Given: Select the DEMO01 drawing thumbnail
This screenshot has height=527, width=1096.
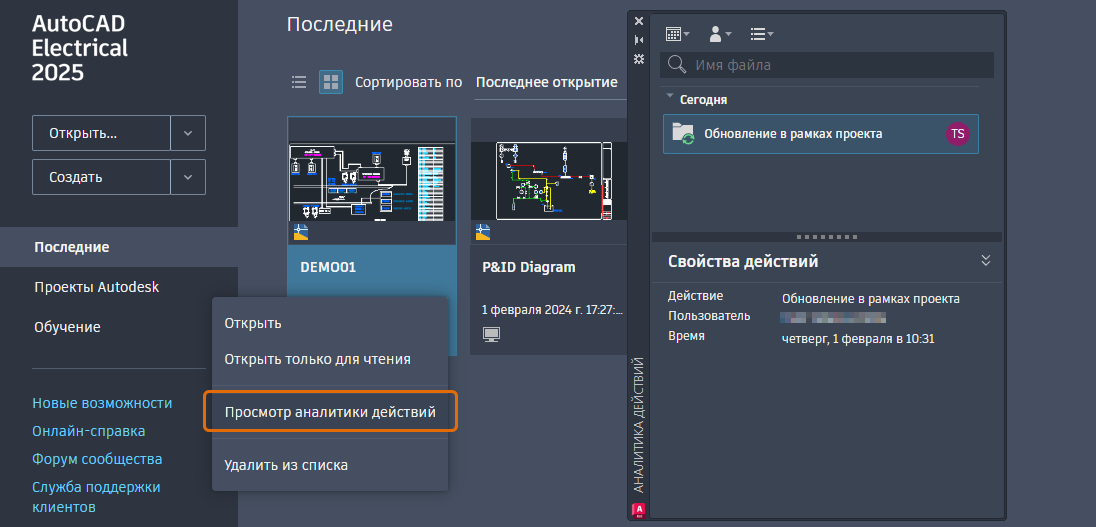Looking at the screenshot, I should coord(372,181).
